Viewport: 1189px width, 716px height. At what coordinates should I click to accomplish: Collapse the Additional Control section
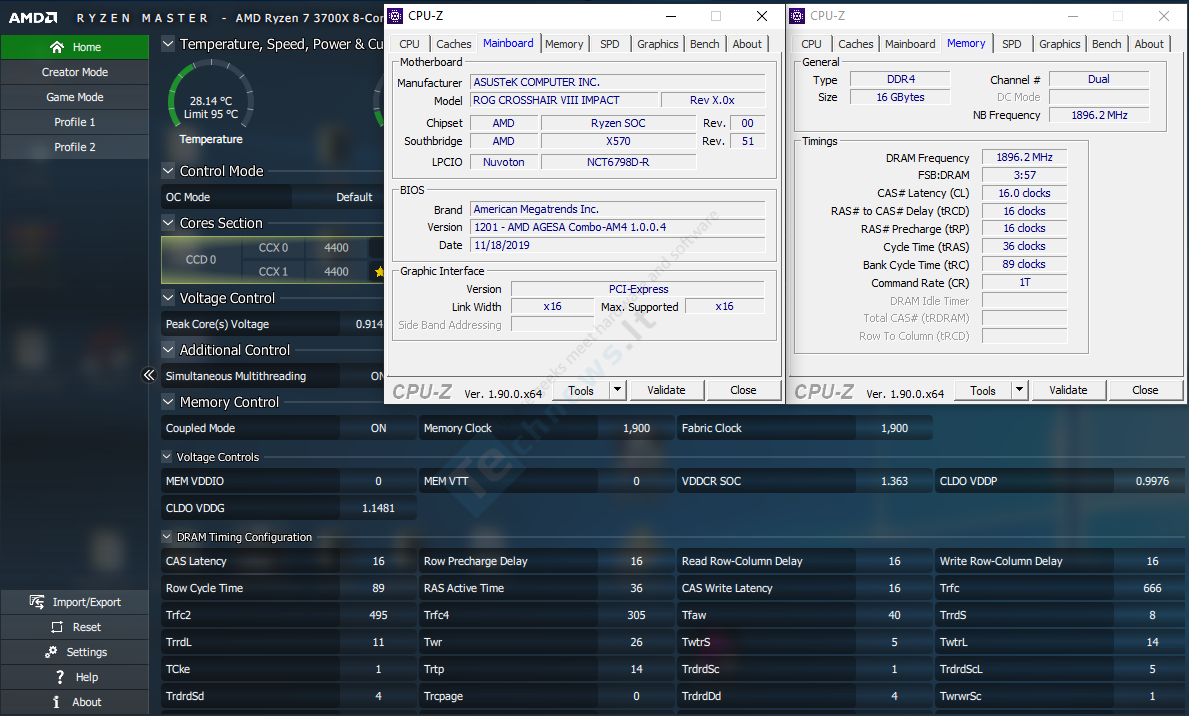(168, 350)
